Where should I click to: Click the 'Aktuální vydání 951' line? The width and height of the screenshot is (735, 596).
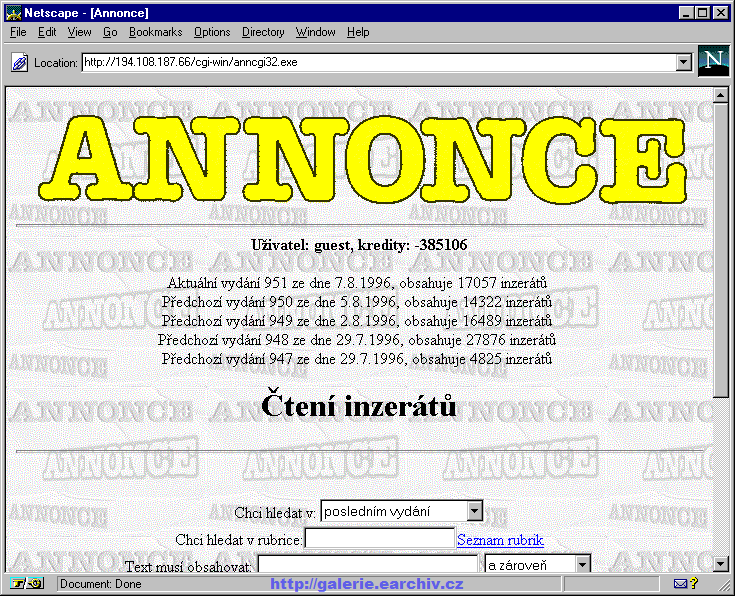tap(357, 283)
